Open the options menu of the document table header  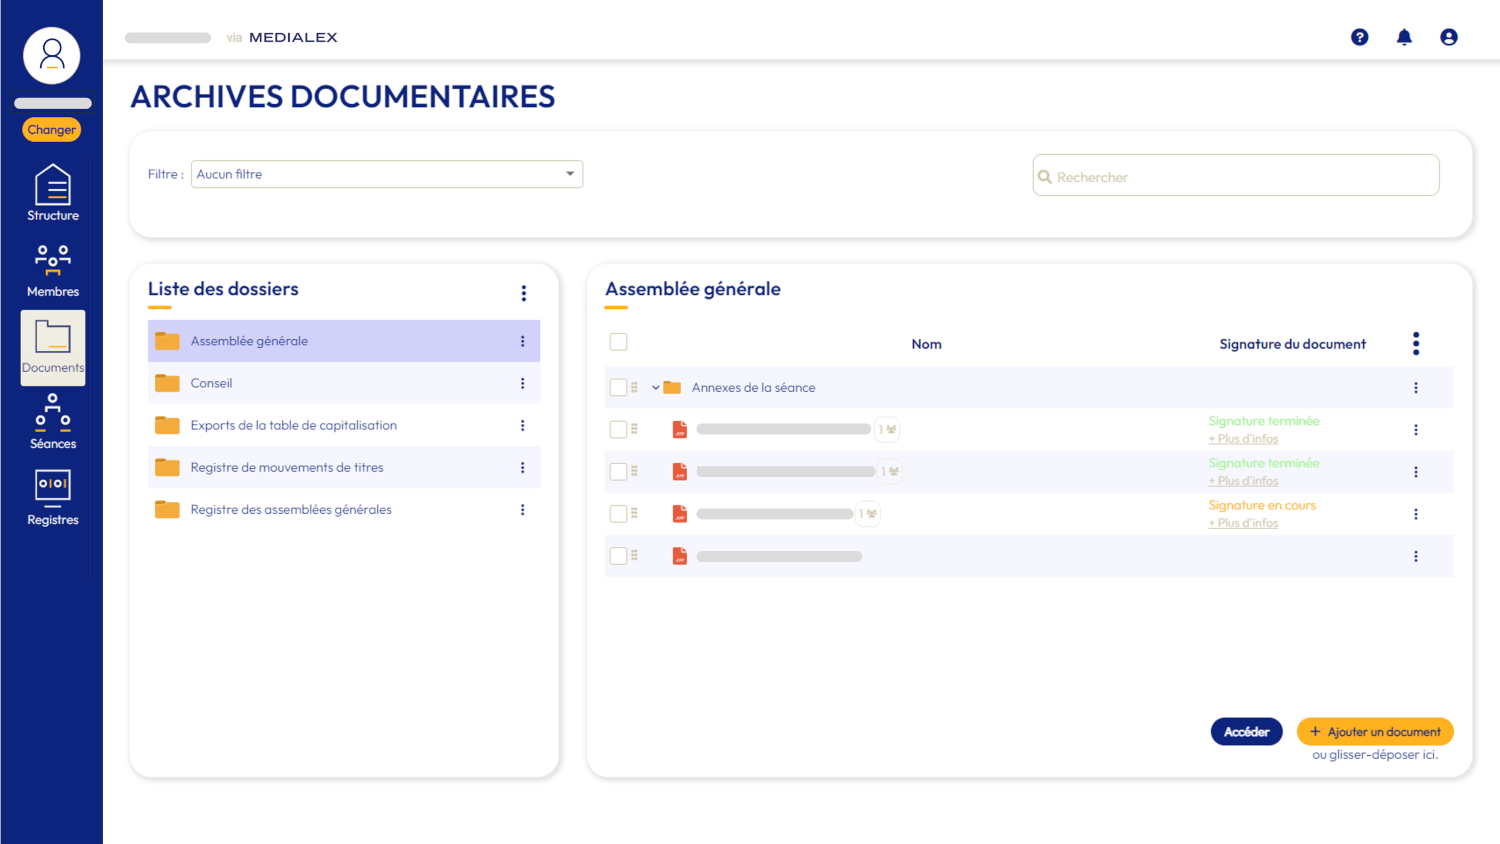1416,343
